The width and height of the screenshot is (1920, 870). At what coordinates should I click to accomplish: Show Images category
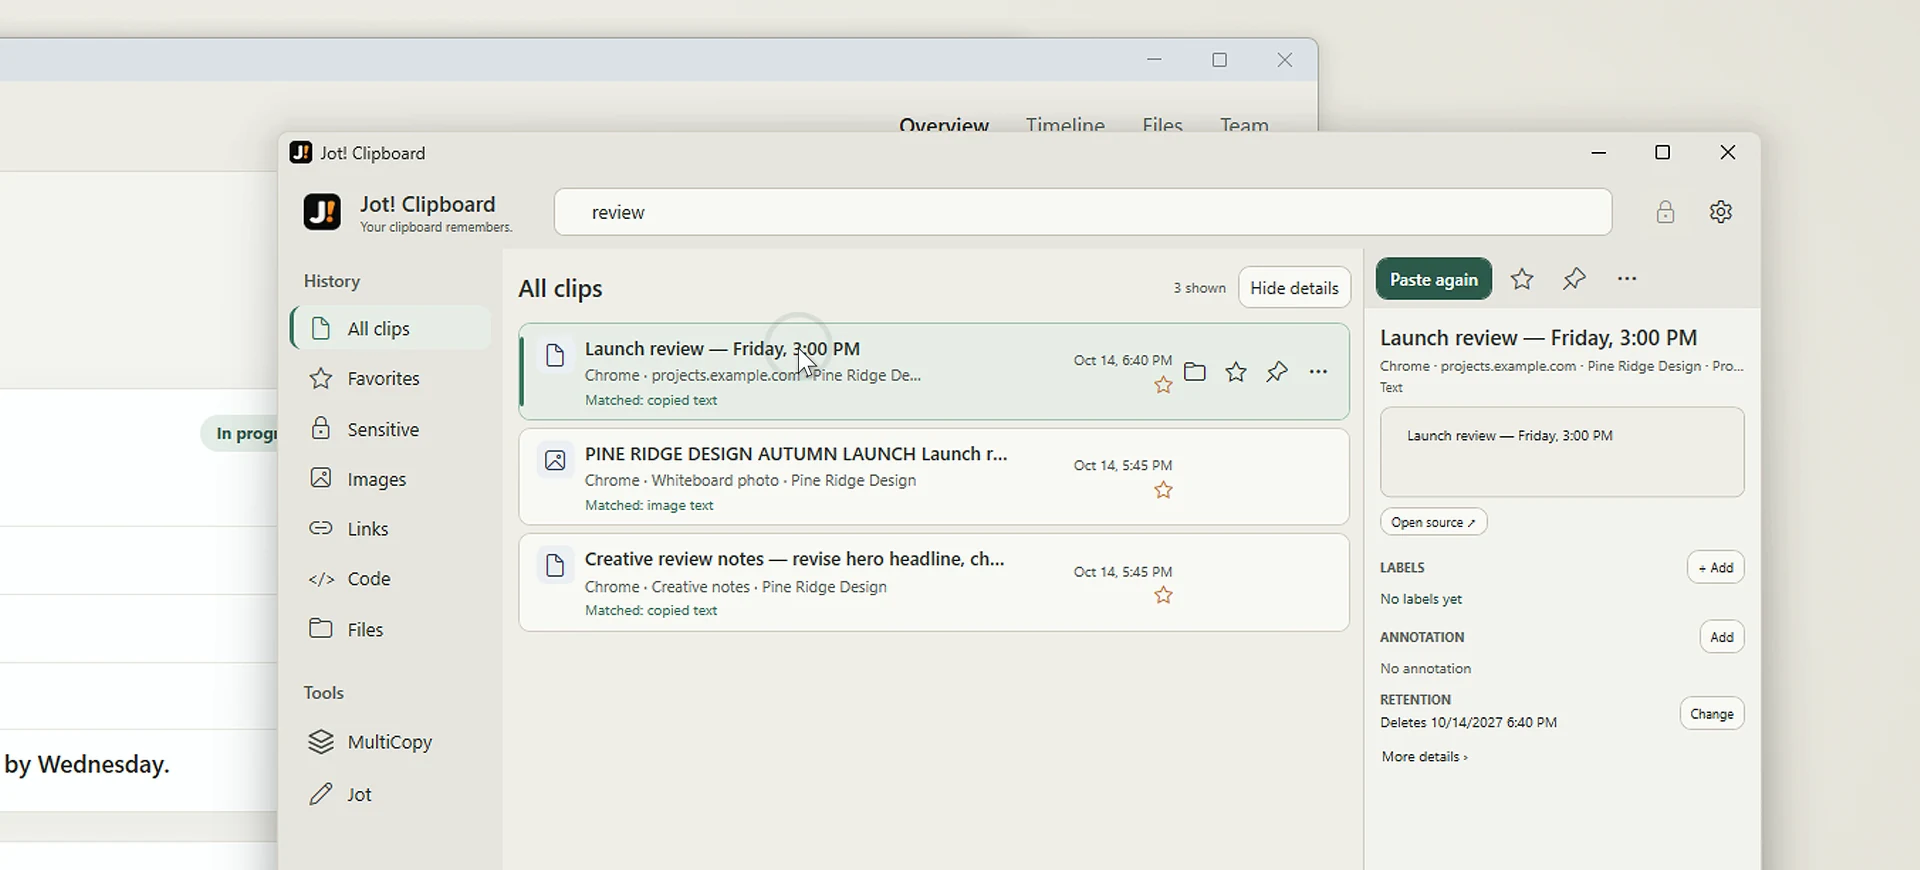391,479
